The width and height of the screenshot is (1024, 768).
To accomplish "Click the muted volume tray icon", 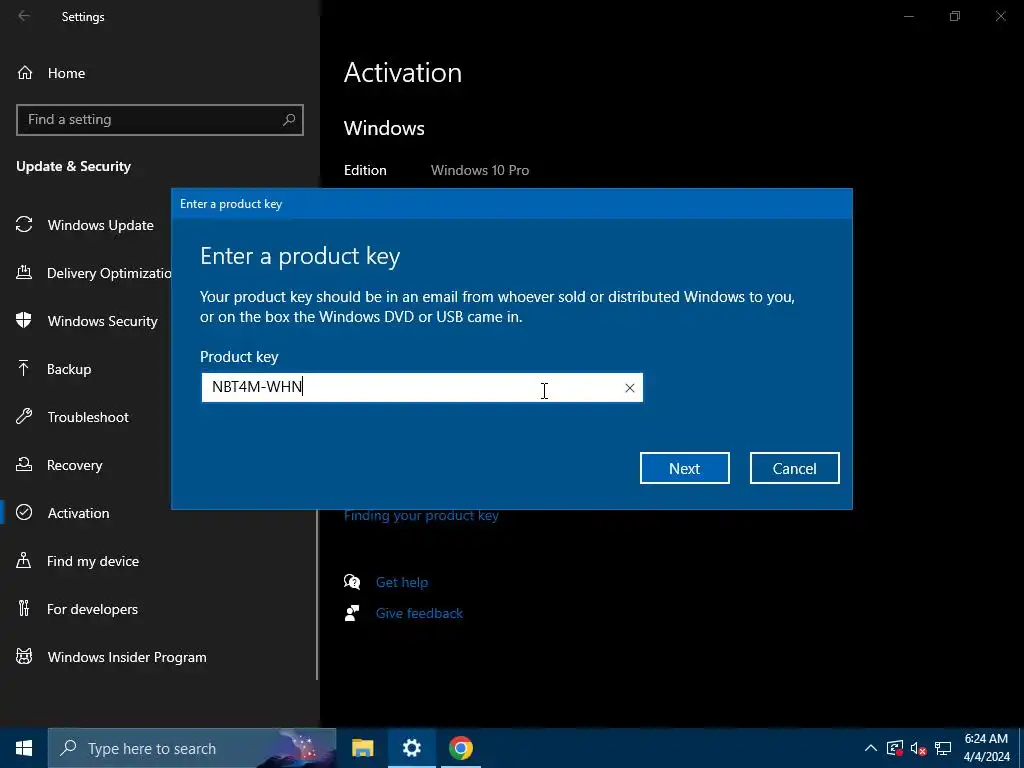I will pos(918,748).
